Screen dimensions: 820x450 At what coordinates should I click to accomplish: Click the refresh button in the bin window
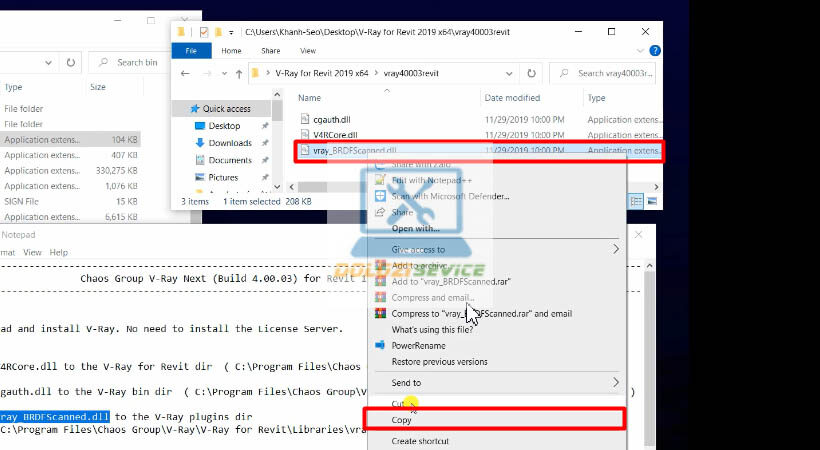click(x=71, y=62)
